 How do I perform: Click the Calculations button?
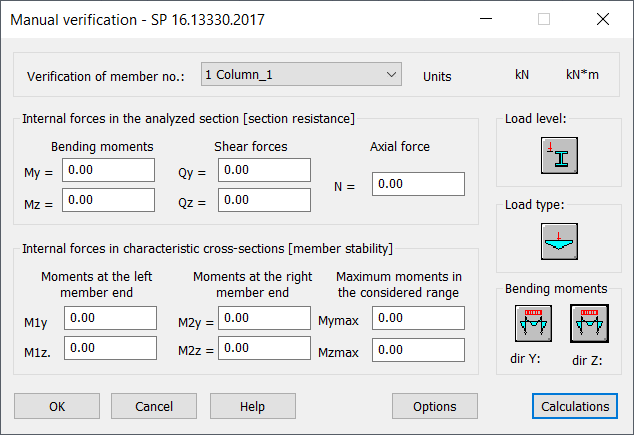(575, 406)
